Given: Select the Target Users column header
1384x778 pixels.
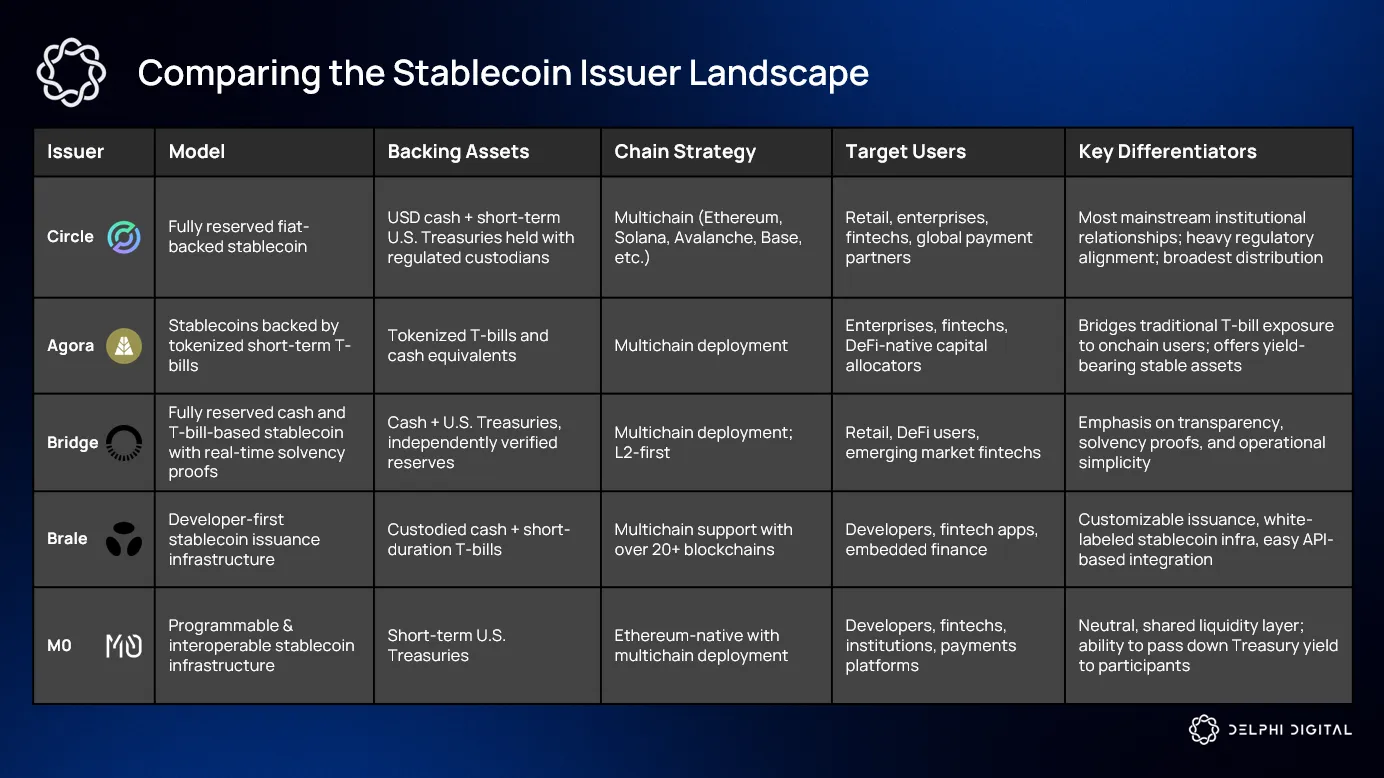Looking at the screenshot, I should (x=906, y=152).
